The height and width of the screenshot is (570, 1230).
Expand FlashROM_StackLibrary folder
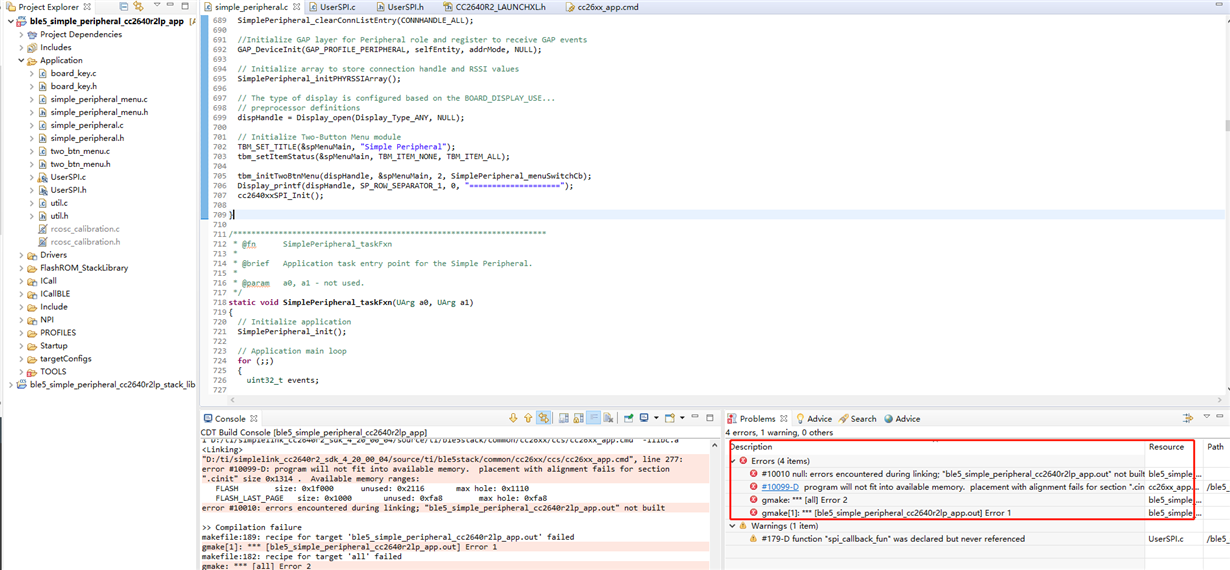point(22,268)
